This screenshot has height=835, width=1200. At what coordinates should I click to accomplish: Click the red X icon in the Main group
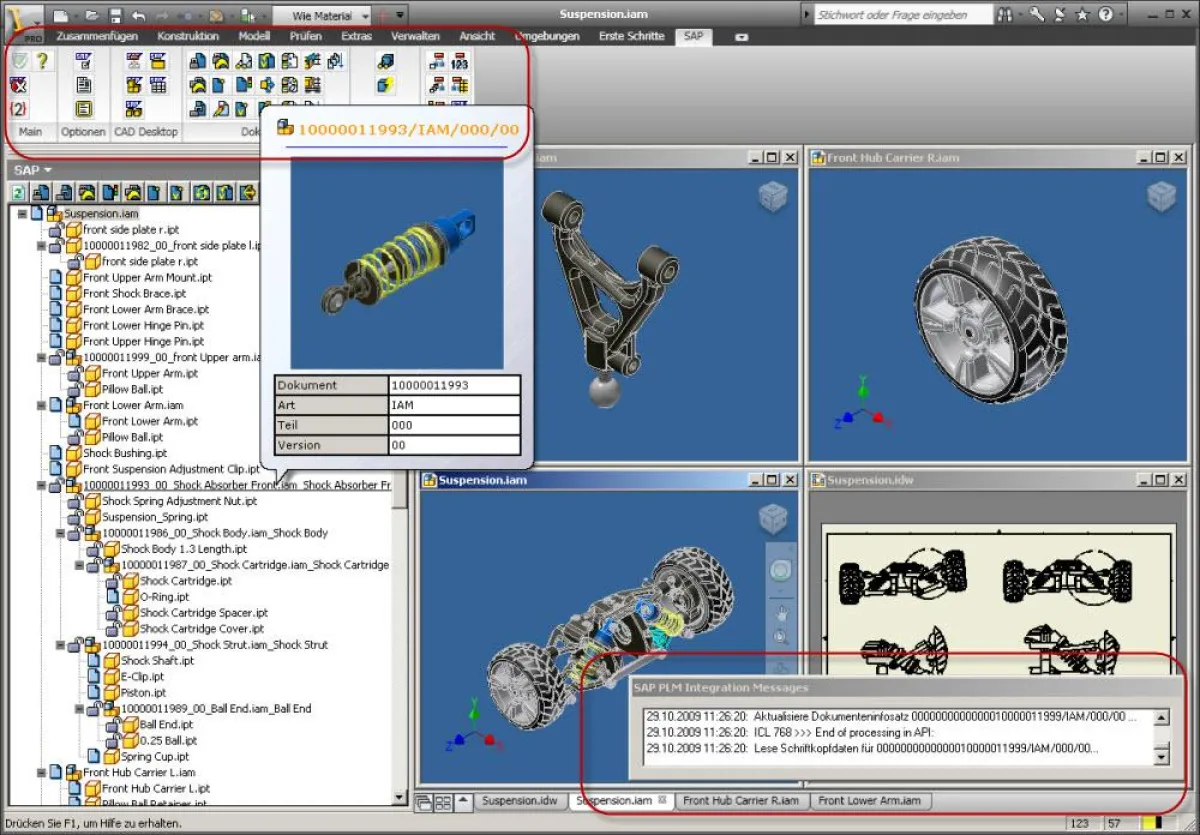(x=17, y=85)
